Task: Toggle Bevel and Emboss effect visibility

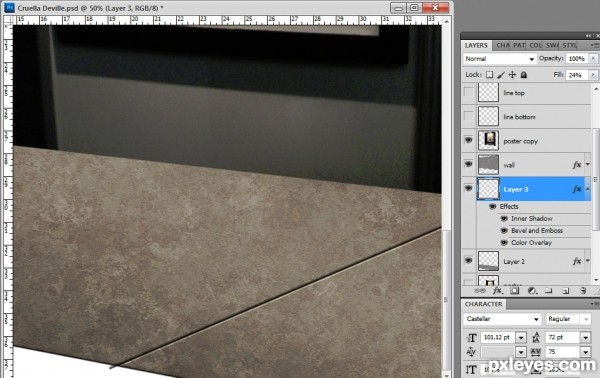Action: click(x=504, y=231)
